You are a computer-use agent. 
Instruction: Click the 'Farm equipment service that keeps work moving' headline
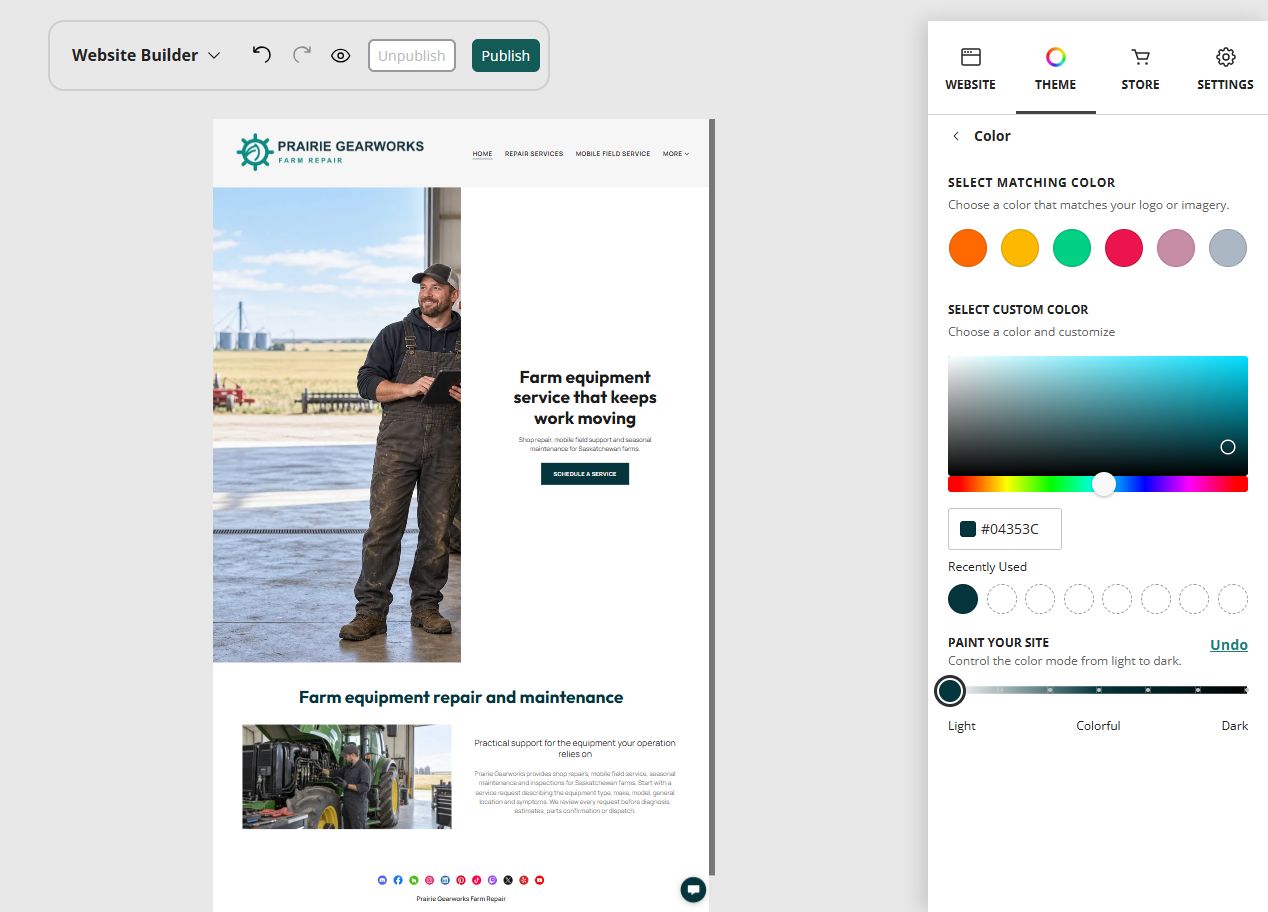coord(585,397)
